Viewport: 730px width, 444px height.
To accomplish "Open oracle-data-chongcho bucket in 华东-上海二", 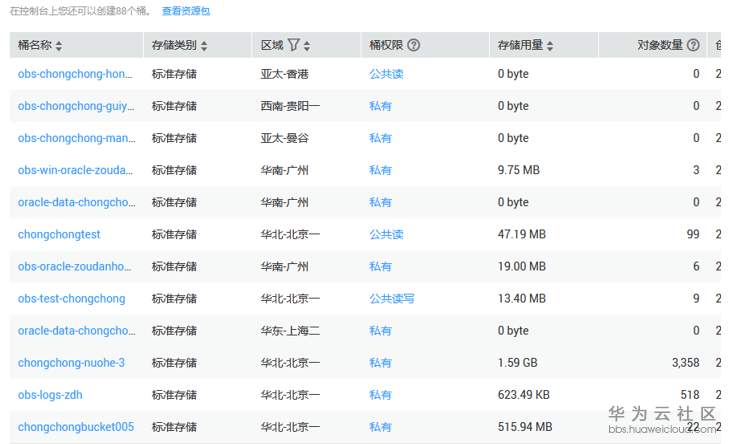I will (x=77, y=331).
